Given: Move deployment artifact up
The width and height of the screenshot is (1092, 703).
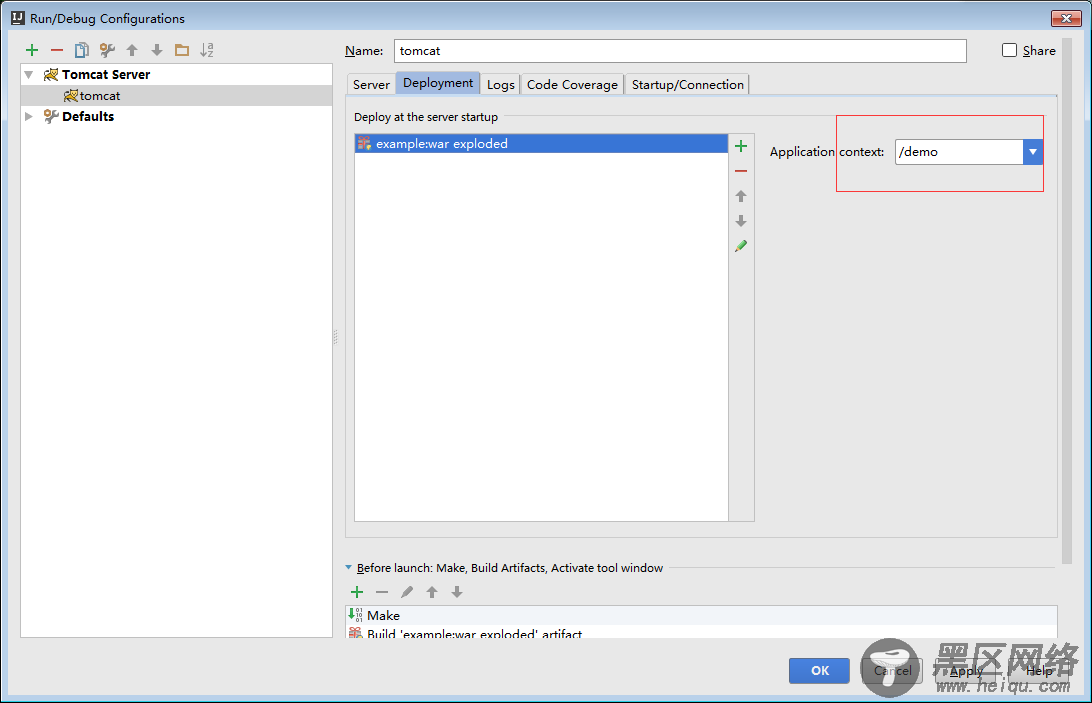Looking at the screenshot, I should tap(741, 196).
